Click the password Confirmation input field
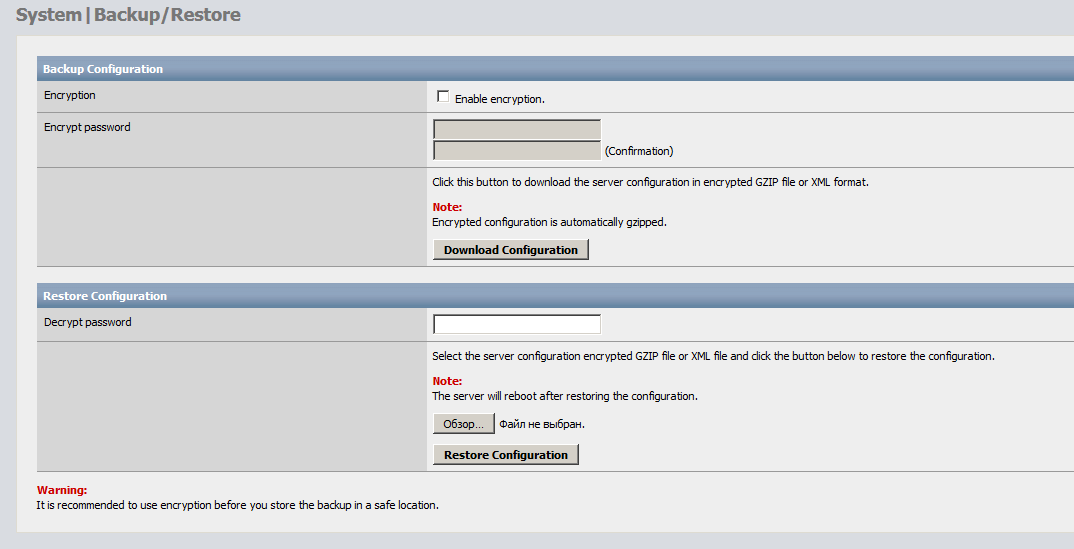The image size is (1074, 549). tap(516, 151)
